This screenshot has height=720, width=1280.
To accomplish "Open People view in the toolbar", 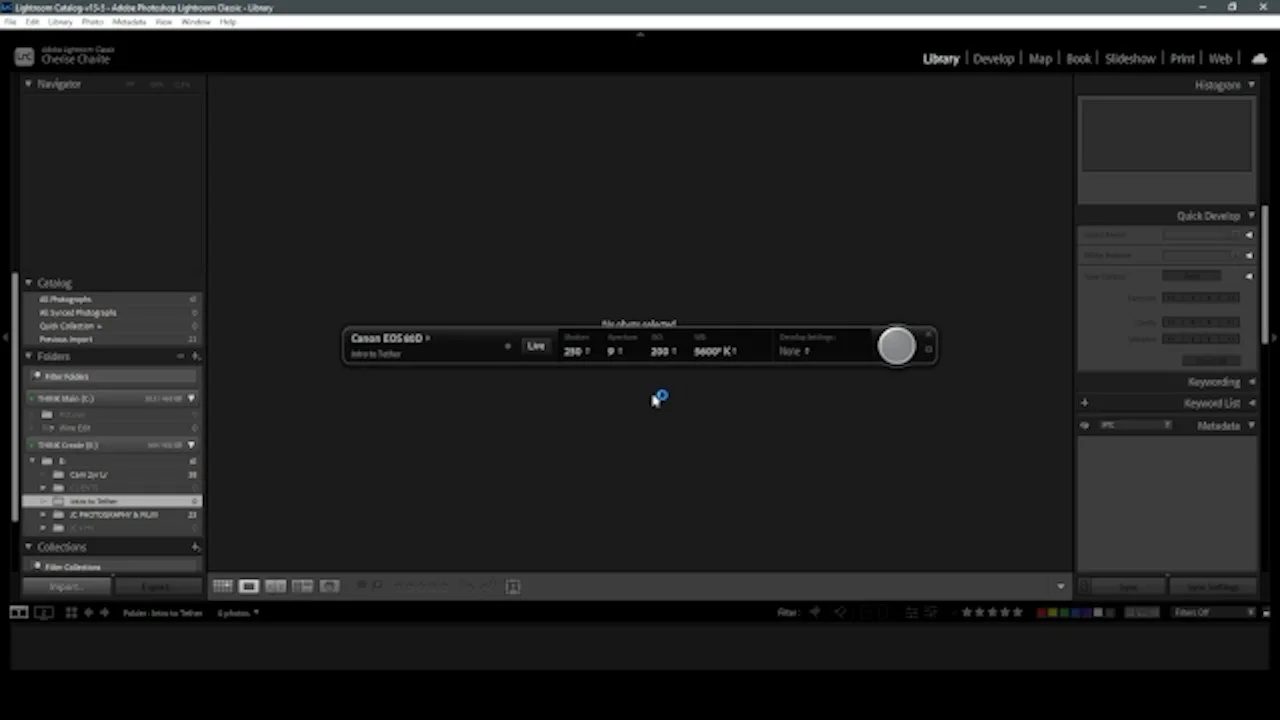I will [329, 586].
